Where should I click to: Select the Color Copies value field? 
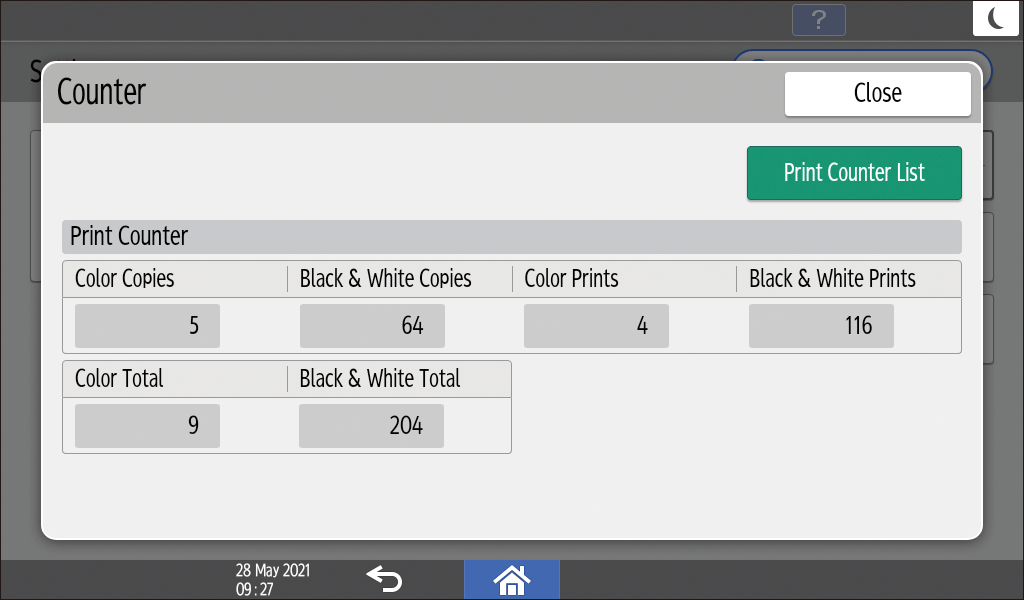[147, 326]
